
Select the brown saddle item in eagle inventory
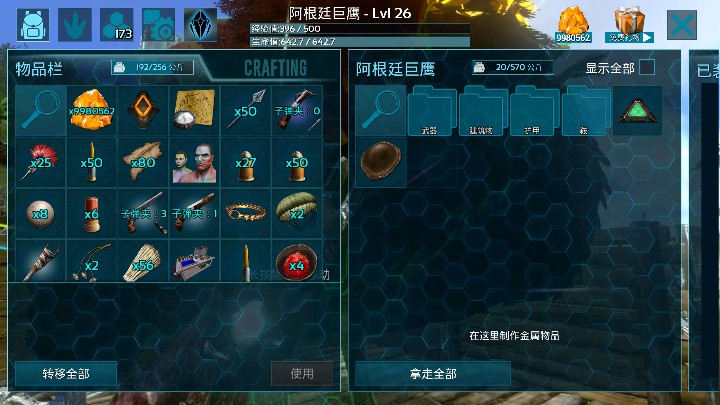pos(380,162)
